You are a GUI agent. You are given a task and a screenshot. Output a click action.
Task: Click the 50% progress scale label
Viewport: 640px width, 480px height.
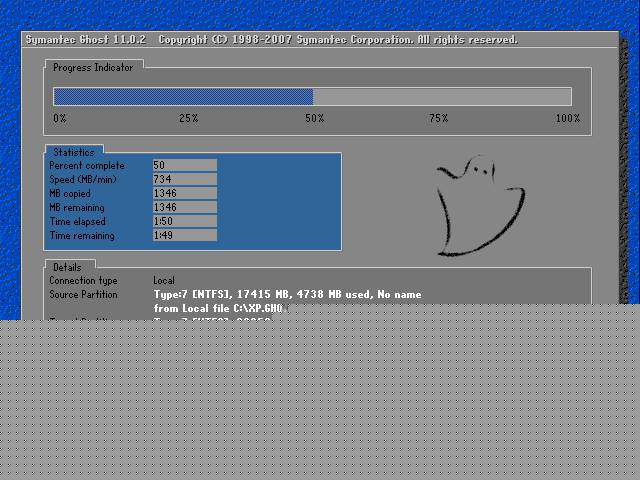coord(315,118)
